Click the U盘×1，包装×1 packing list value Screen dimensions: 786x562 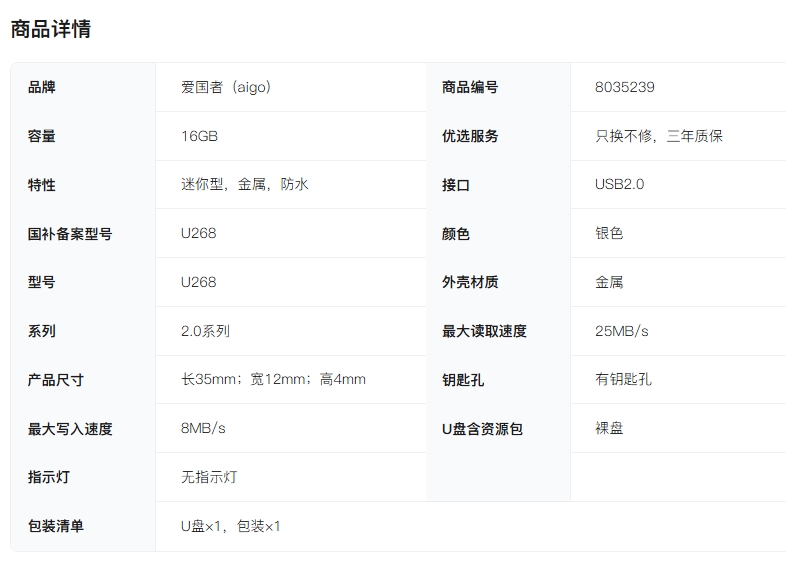(230, 526)
